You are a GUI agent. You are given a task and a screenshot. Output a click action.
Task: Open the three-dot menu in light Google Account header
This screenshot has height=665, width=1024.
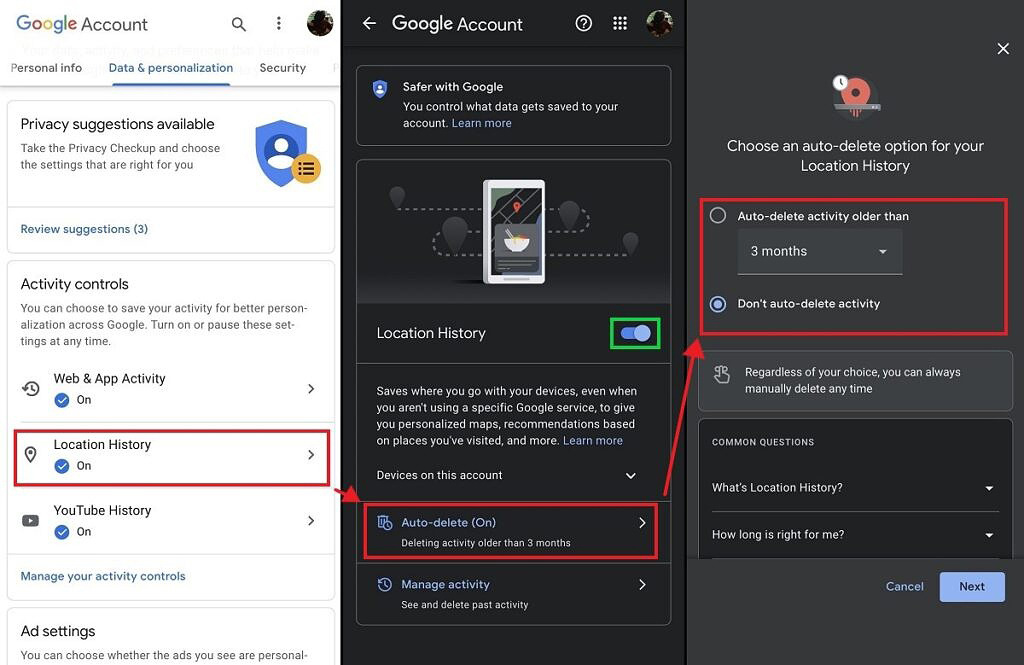click(x=279, y=24)
